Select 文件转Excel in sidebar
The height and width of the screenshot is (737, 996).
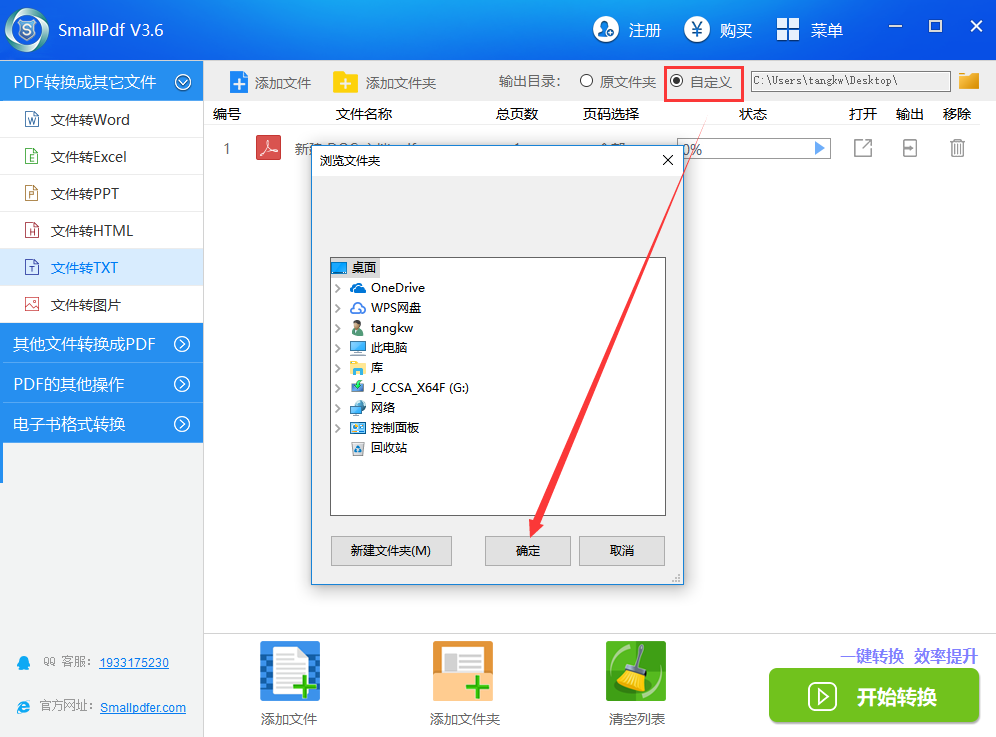102,156
